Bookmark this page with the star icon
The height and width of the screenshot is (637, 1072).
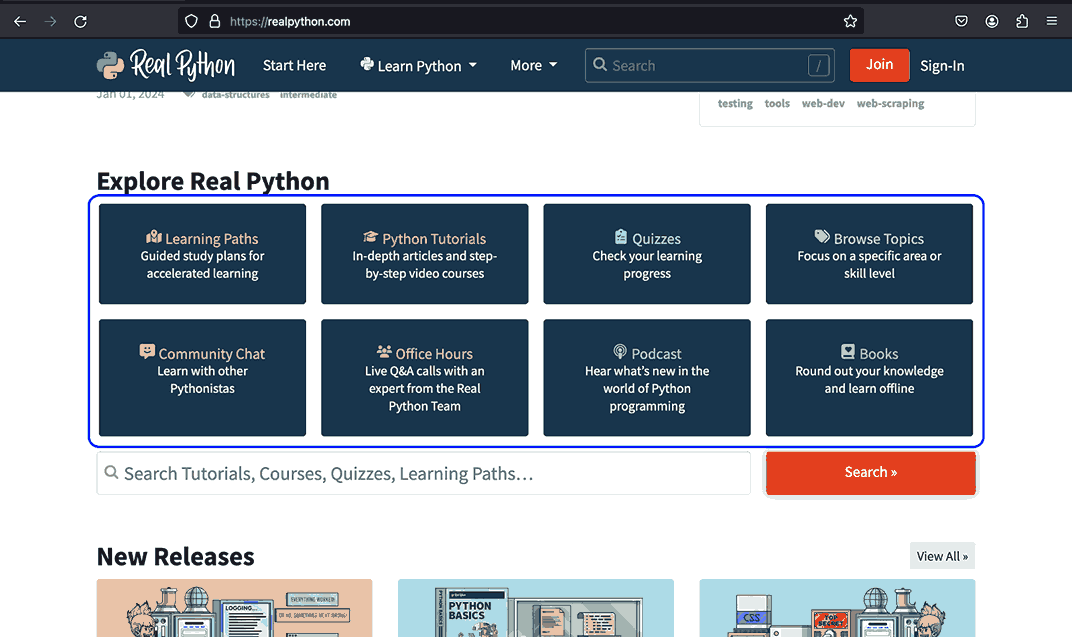pyautogui.click(x=850, y=21)
